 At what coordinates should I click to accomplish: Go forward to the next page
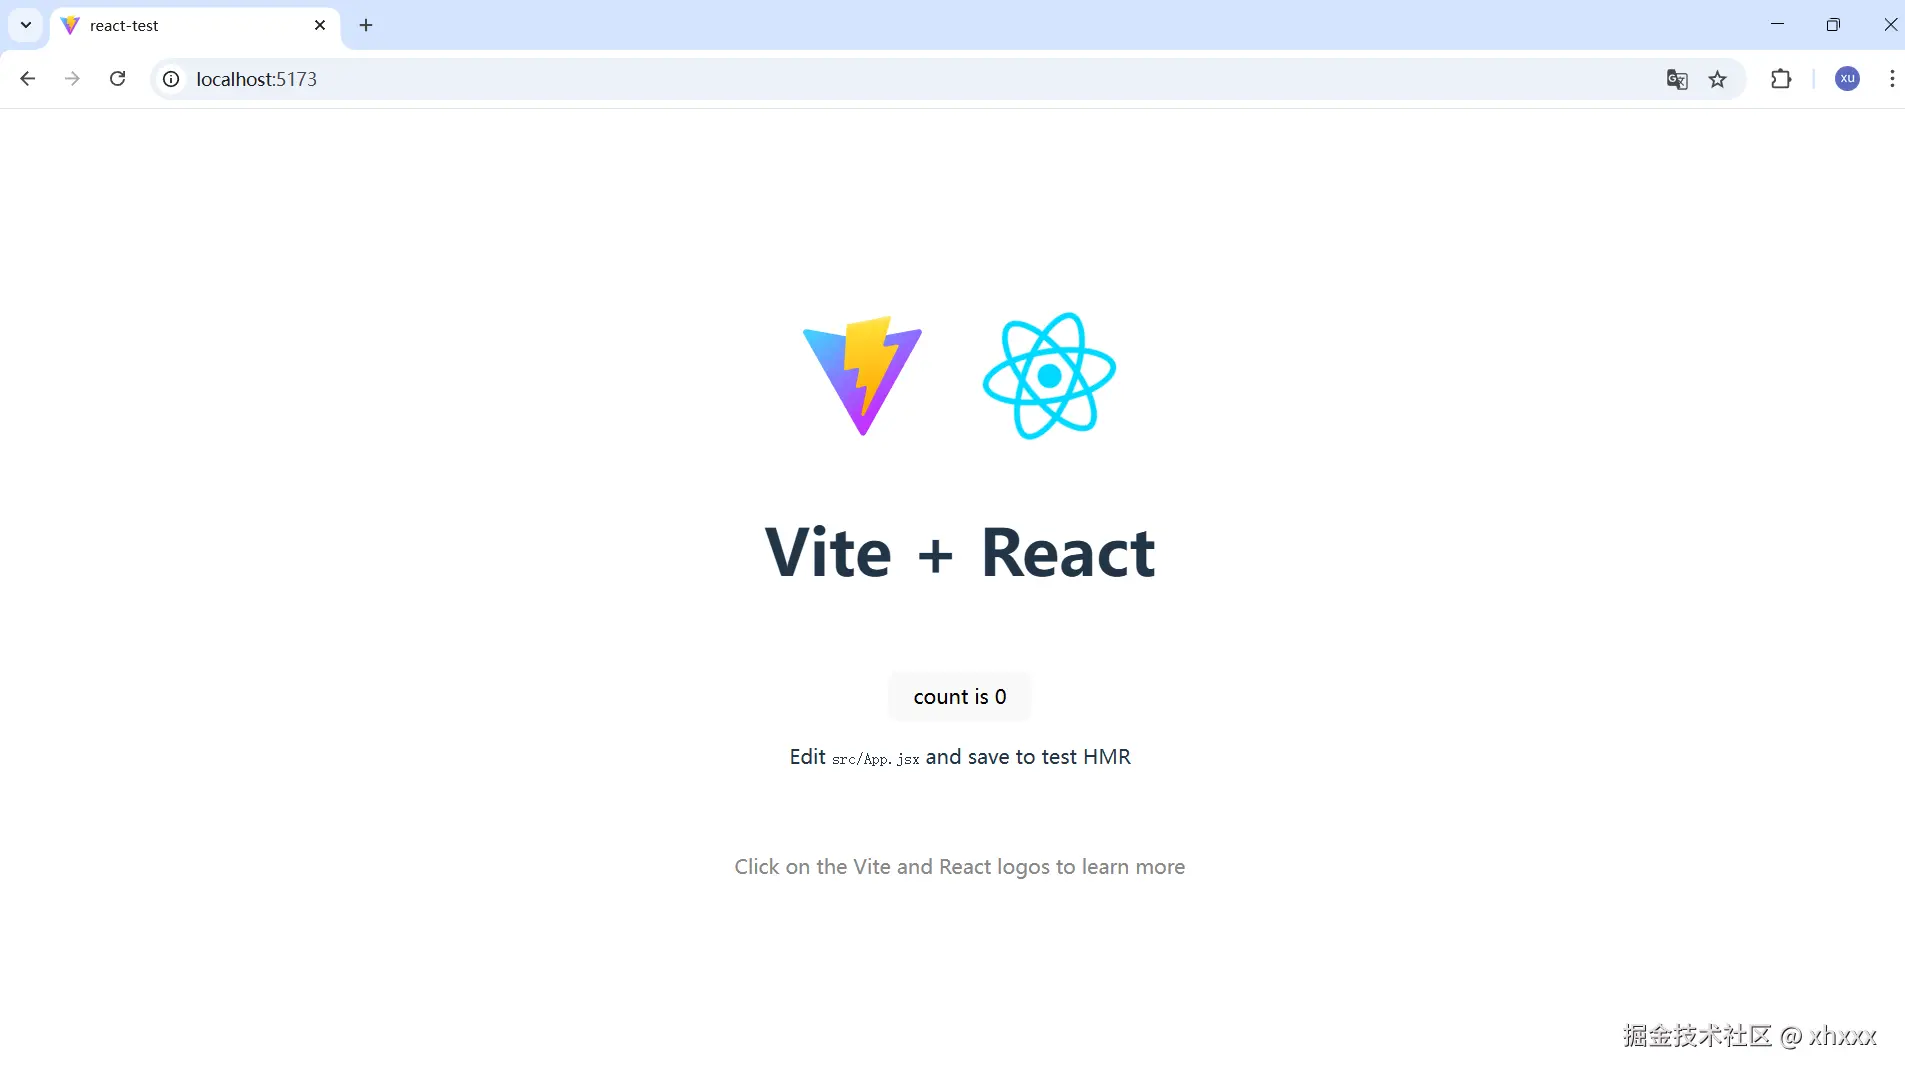point(72,79)
